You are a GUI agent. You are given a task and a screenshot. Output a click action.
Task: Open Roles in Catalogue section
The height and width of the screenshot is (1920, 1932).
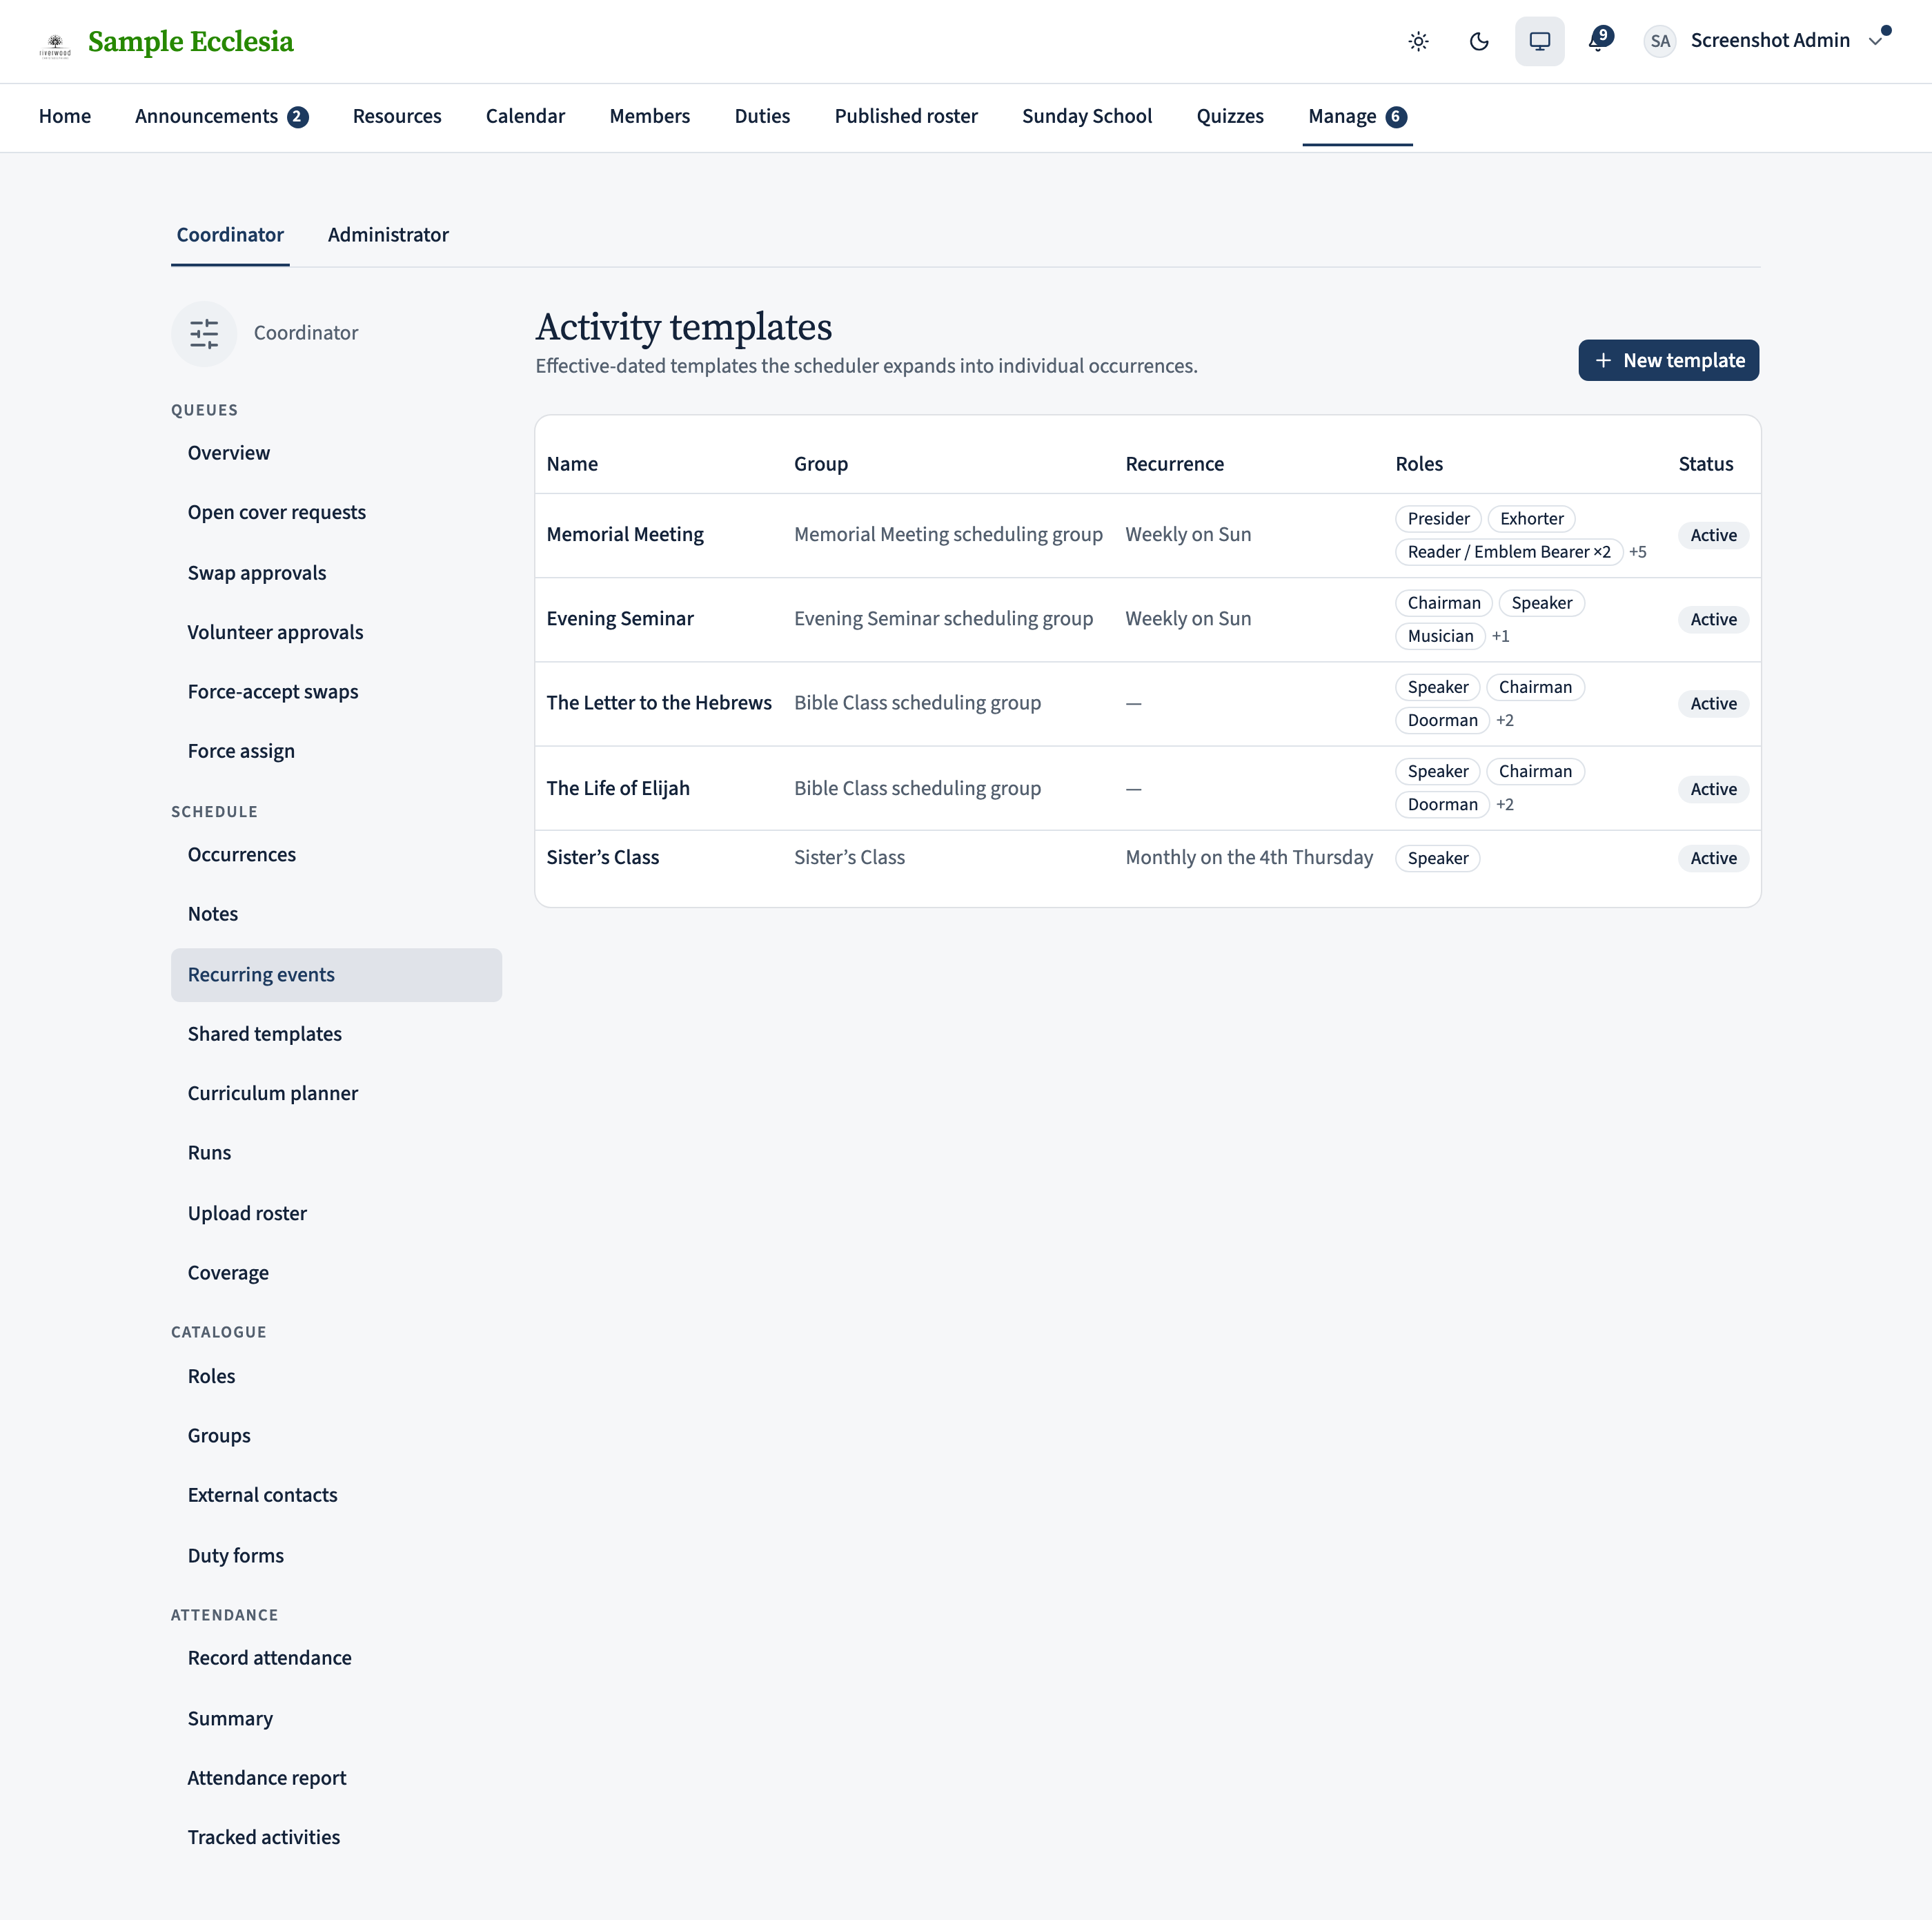[x=336, y=1376]
